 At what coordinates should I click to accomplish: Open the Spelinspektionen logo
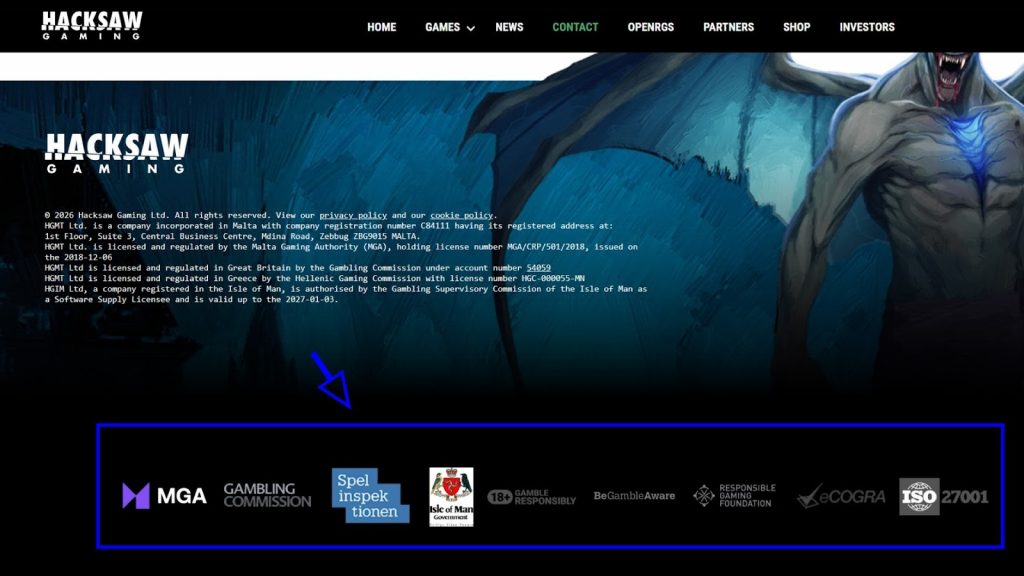click(x=370, y=496)
